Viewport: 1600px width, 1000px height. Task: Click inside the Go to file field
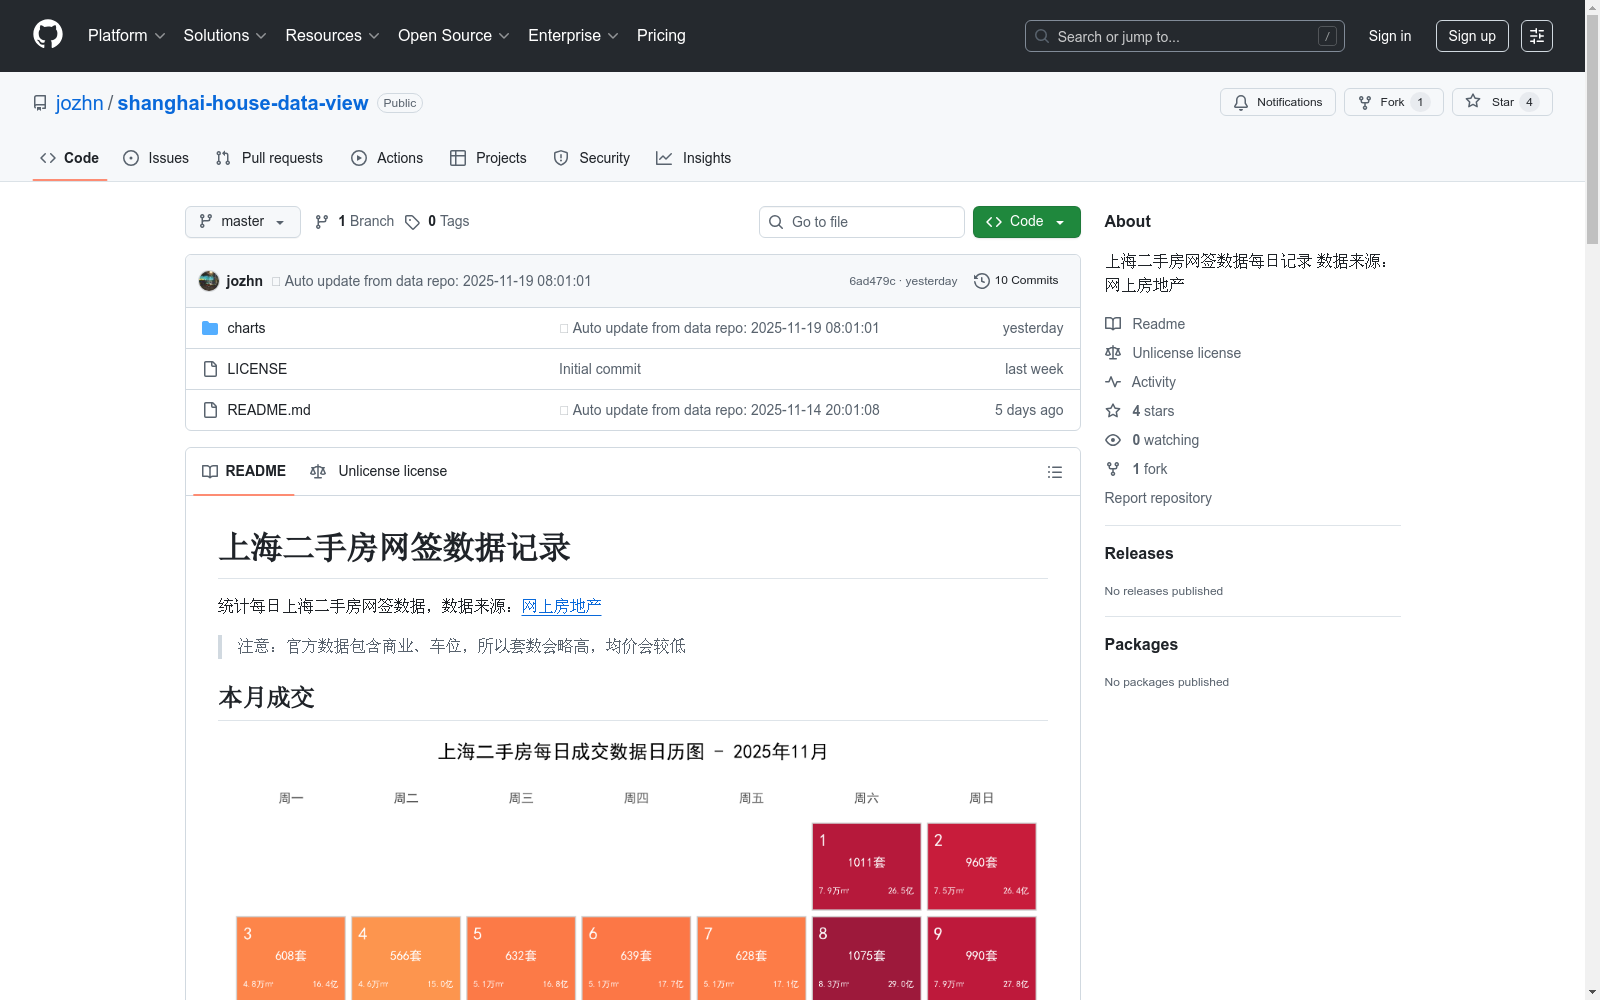coord(861,221)
